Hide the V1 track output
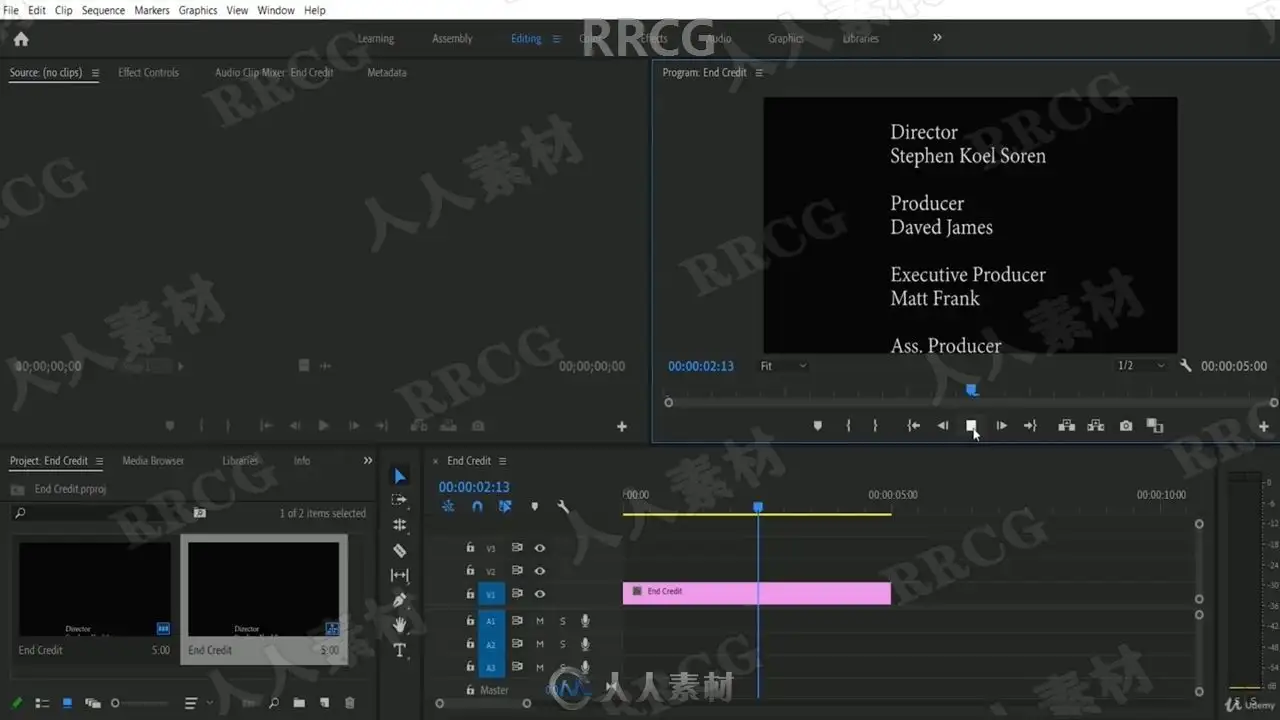 tap(540, 594)
